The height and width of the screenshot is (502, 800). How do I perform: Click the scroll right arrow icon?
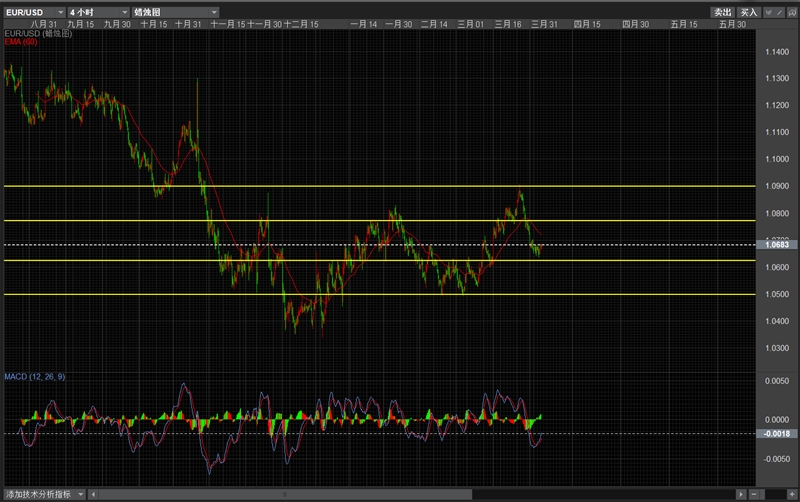point(741,494)
